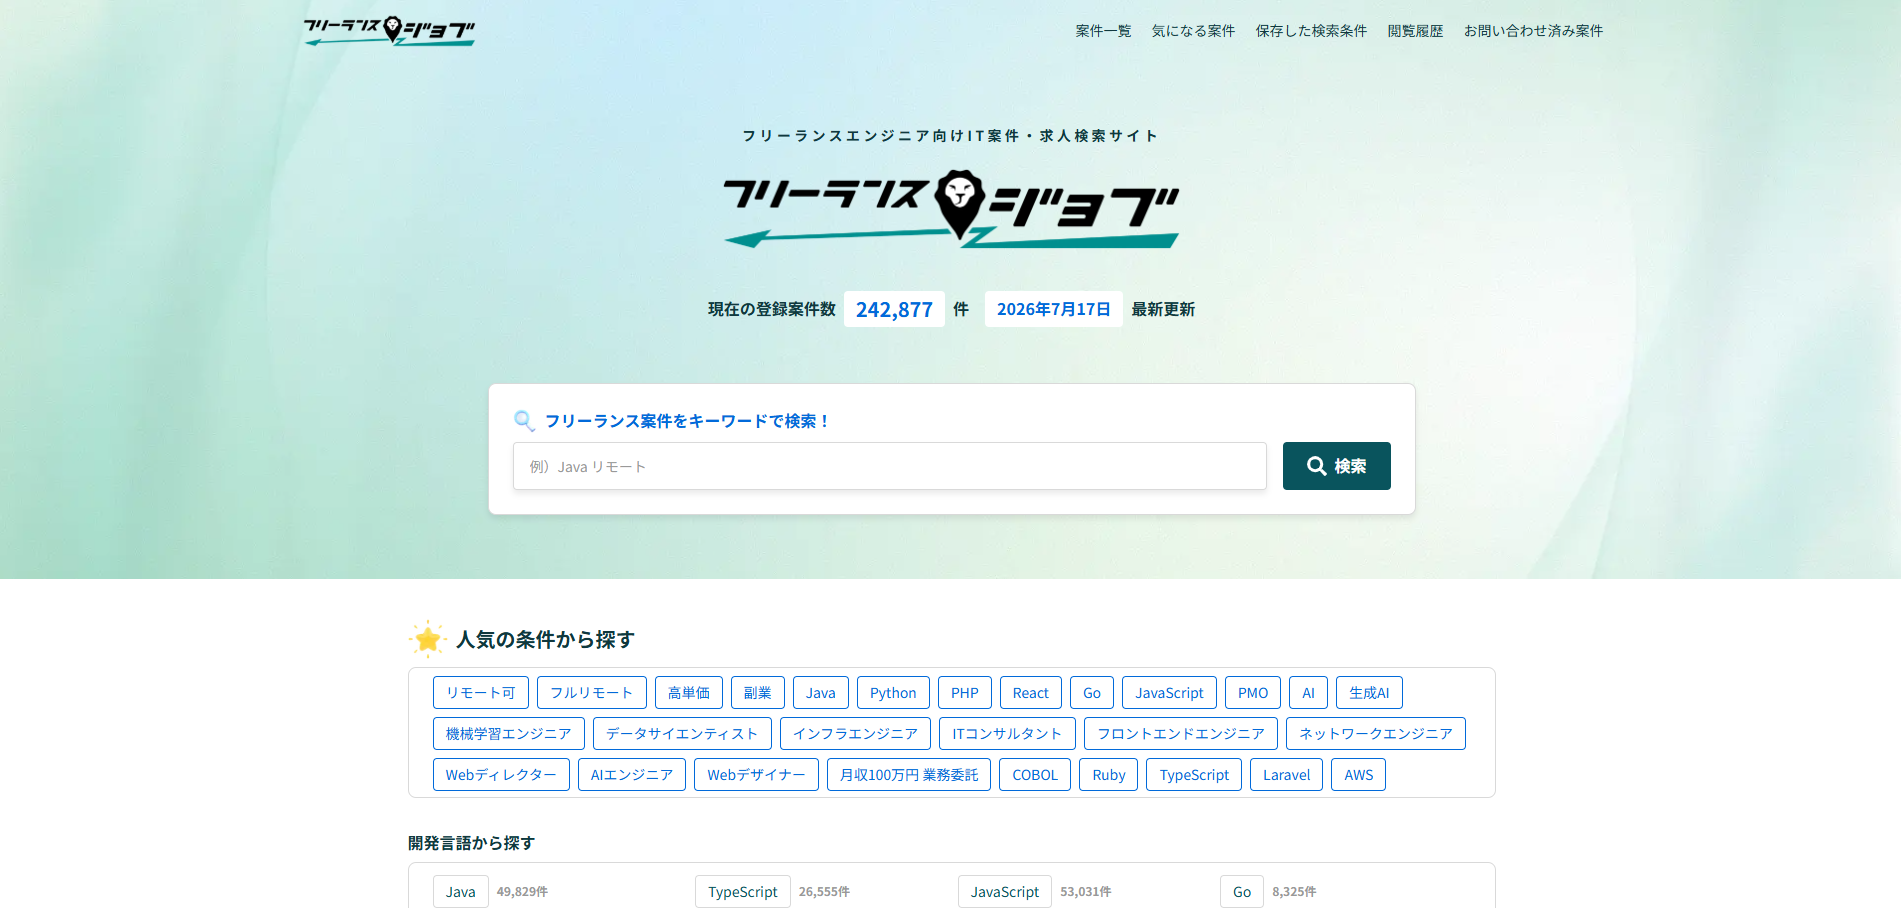This screenshot has width=1901, height=908.
Task: Open 気になる案件 in the top navigation
Action: (x=1193, y=31)
